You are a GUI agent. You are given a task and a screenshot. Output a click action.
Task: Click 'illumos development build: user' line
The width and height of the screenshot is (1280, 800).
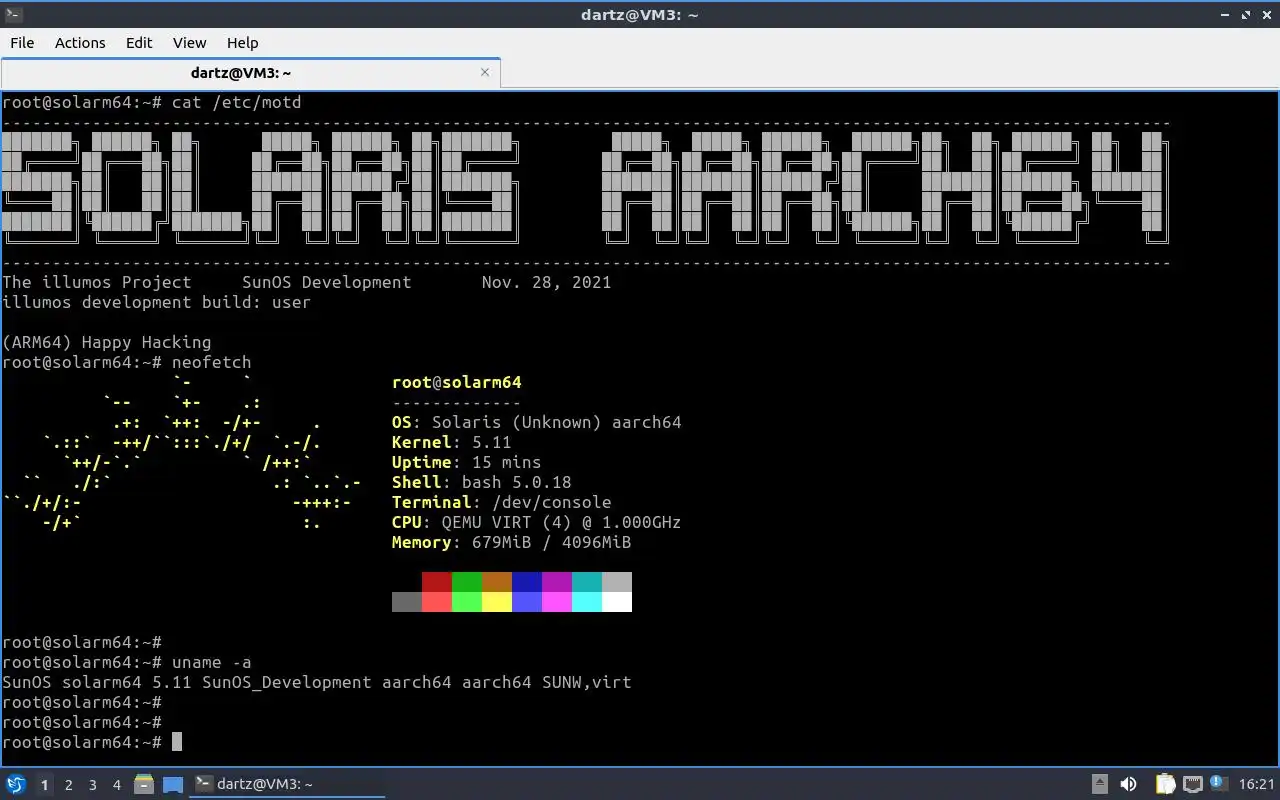click(x=156, y=302)
